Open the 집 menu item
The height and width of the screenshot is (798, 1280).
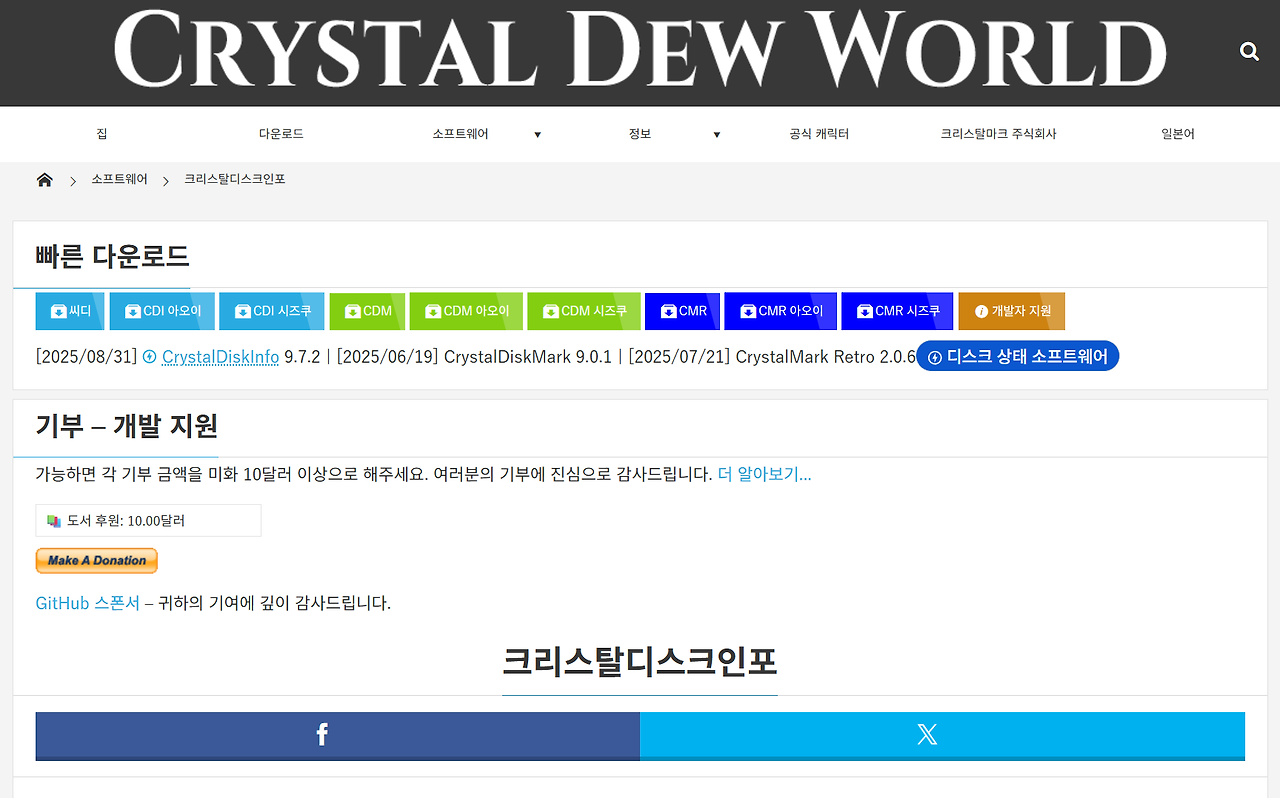[x=102, y=134]
